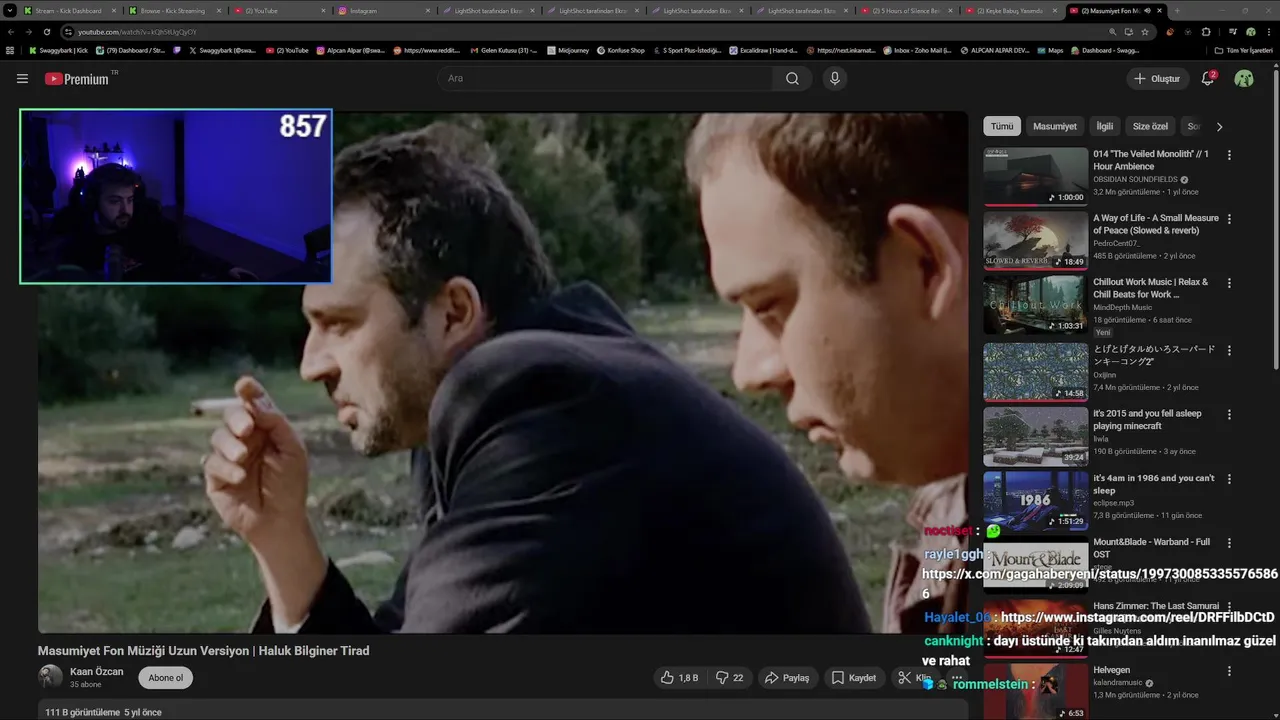The width and height of the screenshot is (1280, 720).
Task: Open options for "4am in 1986" video
Action: (x=1229, y=479)
